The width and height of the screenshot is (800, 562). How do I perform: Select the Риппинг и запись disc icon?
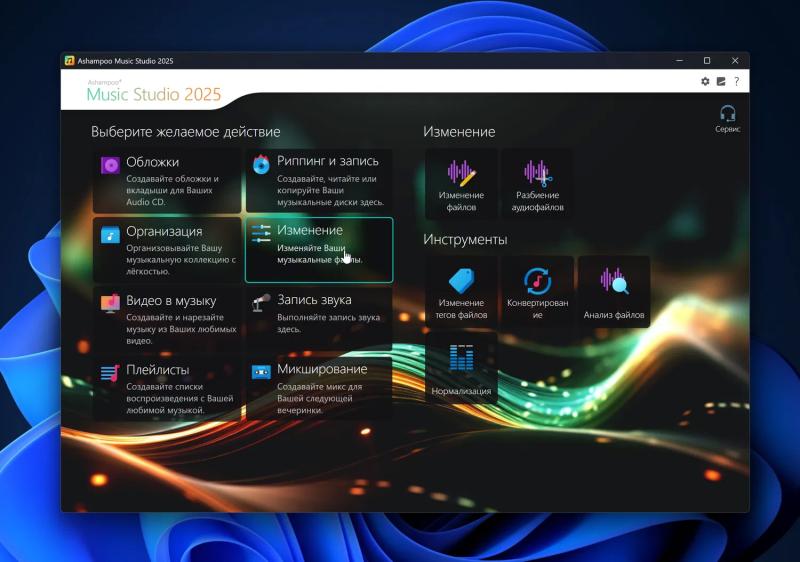(x=261, y=164)
